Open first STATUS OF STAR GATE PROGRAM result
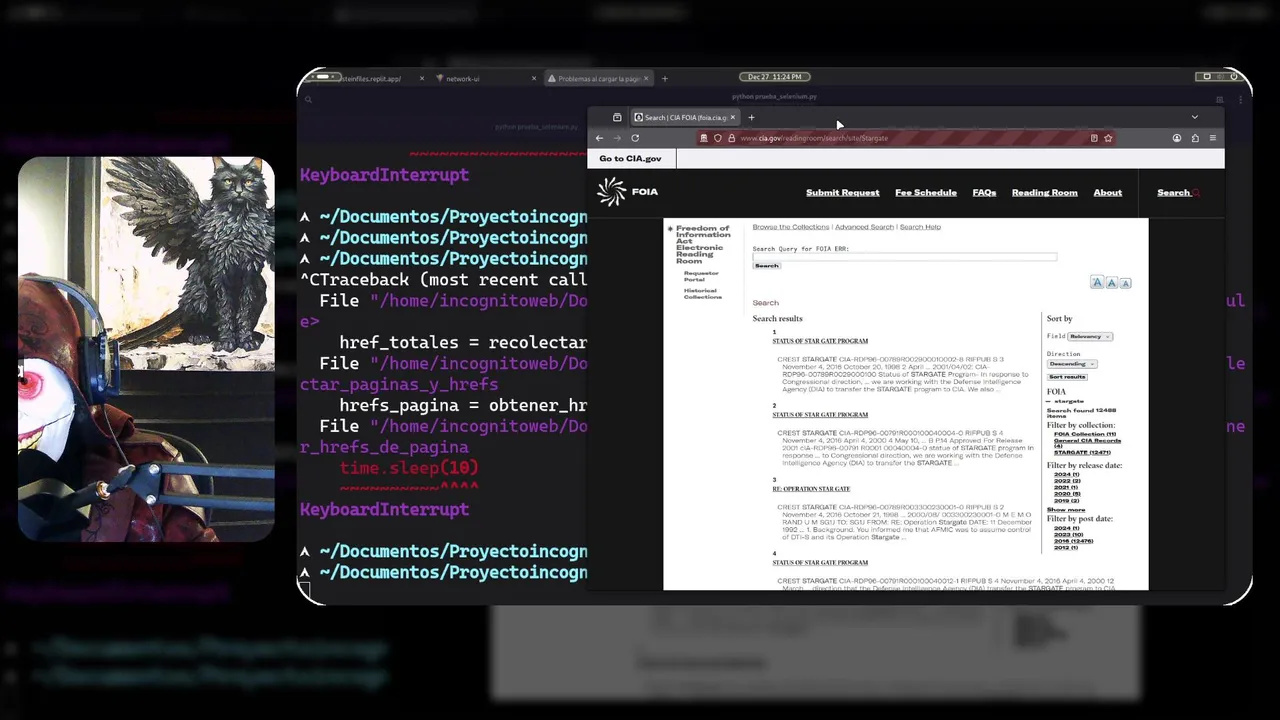This screenshot has height=720, width=1280. [820, 341]
